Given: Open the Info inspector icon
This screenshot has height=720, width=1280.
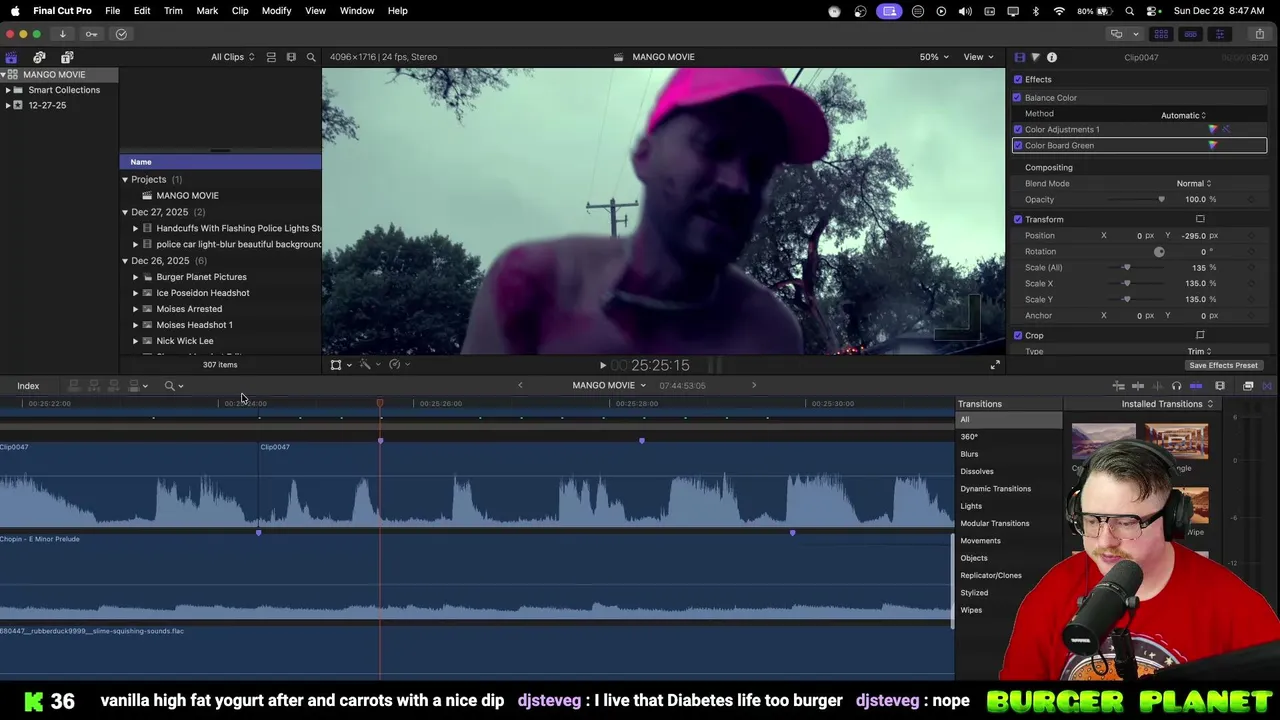Looking at the screenshot, I should (x=1052, y=57).
